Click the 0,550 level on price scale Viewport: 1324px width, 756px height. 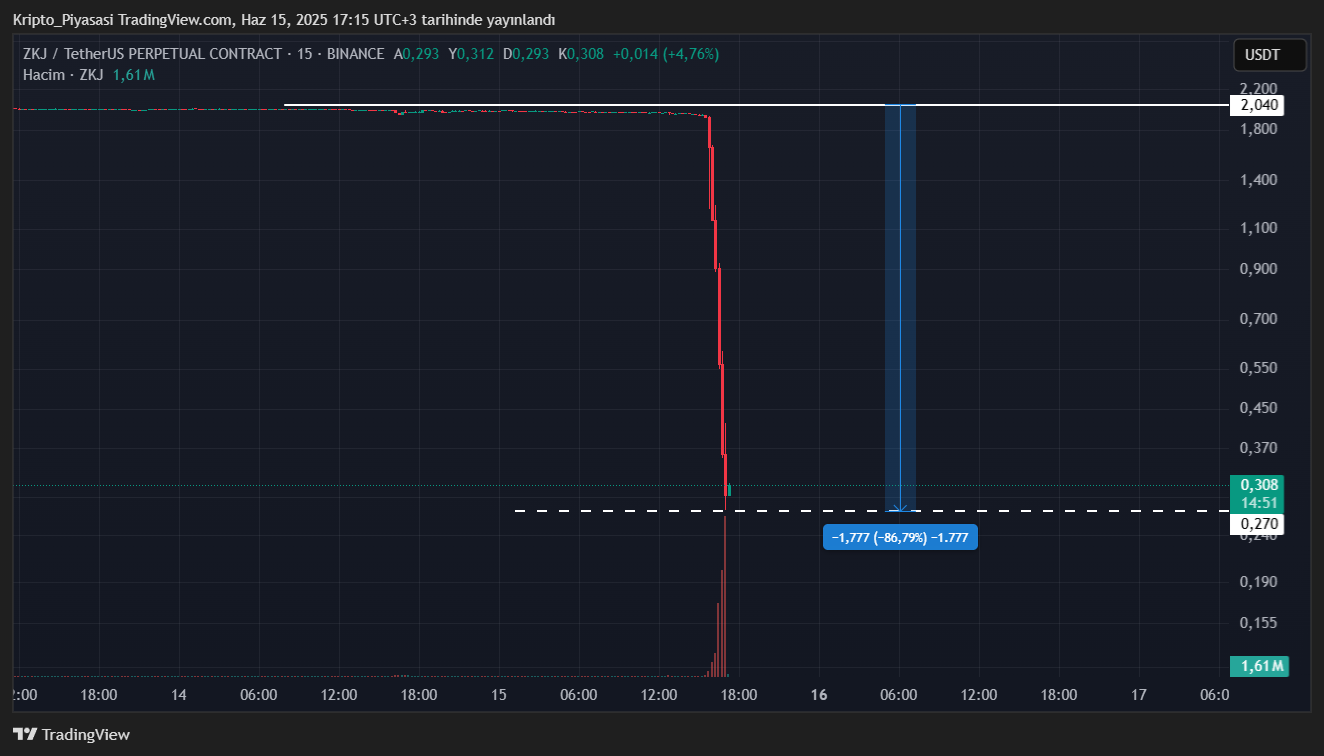point(1258,368)
